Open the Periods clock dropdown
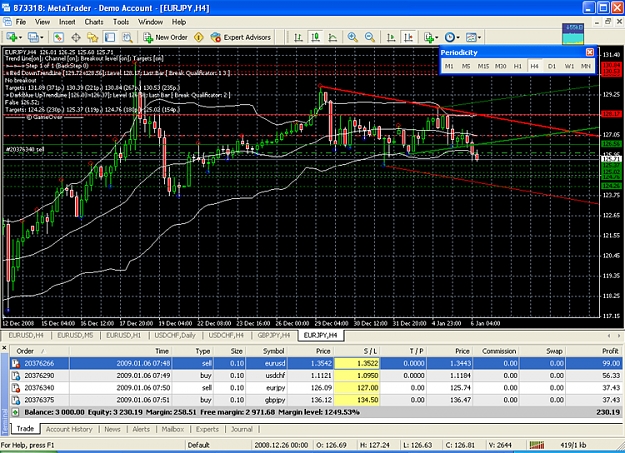The width and height of the screenshot is (625, 453). coord(452,37)
